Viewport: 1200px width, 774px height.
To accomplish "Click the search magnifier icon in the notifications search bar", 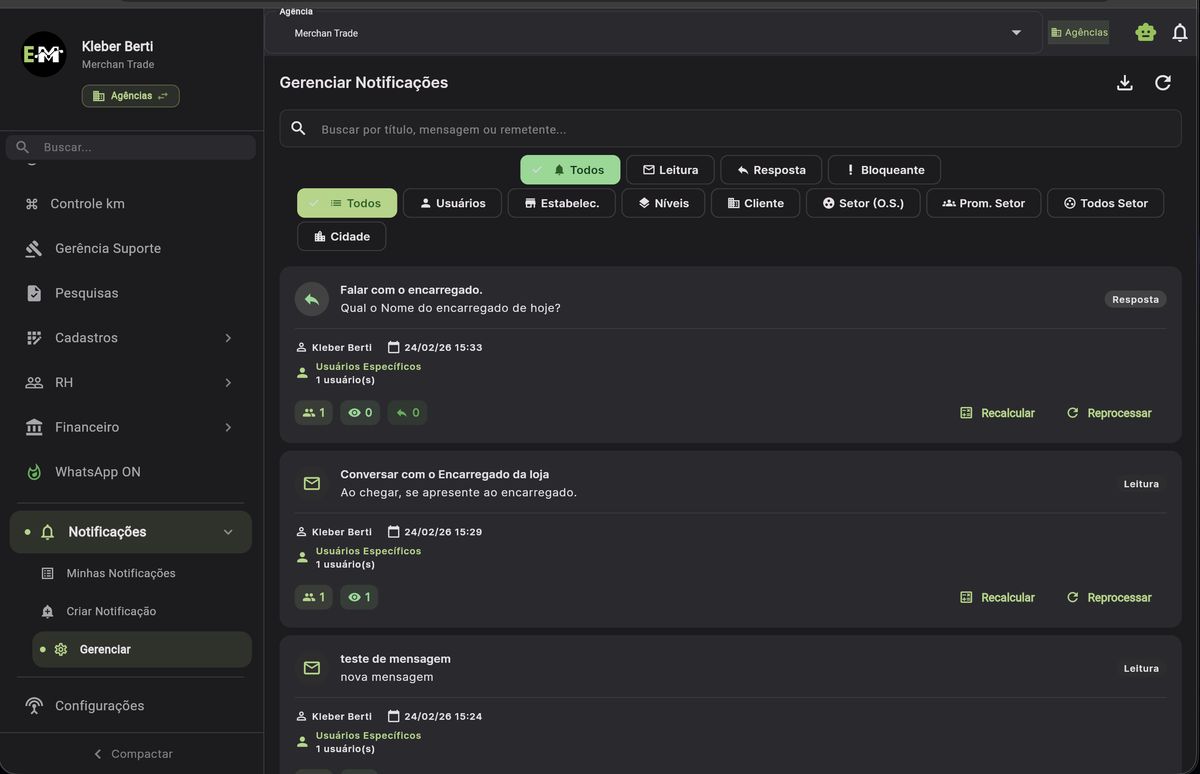I will [x=297, y=127].
